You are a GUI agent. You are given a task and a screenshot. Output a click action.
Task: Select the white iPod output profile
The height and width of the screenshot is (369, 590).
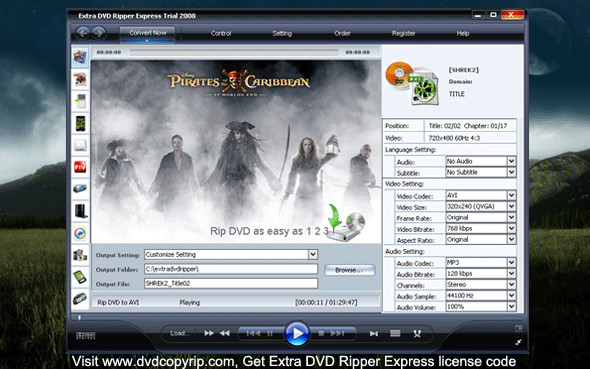click(80, 102)
